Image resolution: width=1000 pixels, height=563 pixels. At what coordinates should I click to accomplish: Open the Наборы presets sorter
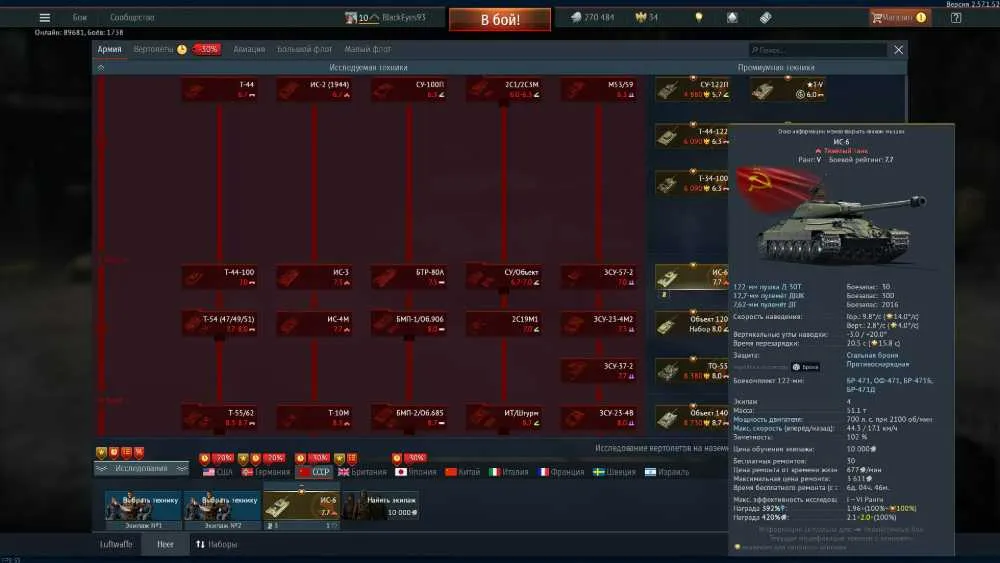point(216,545)
